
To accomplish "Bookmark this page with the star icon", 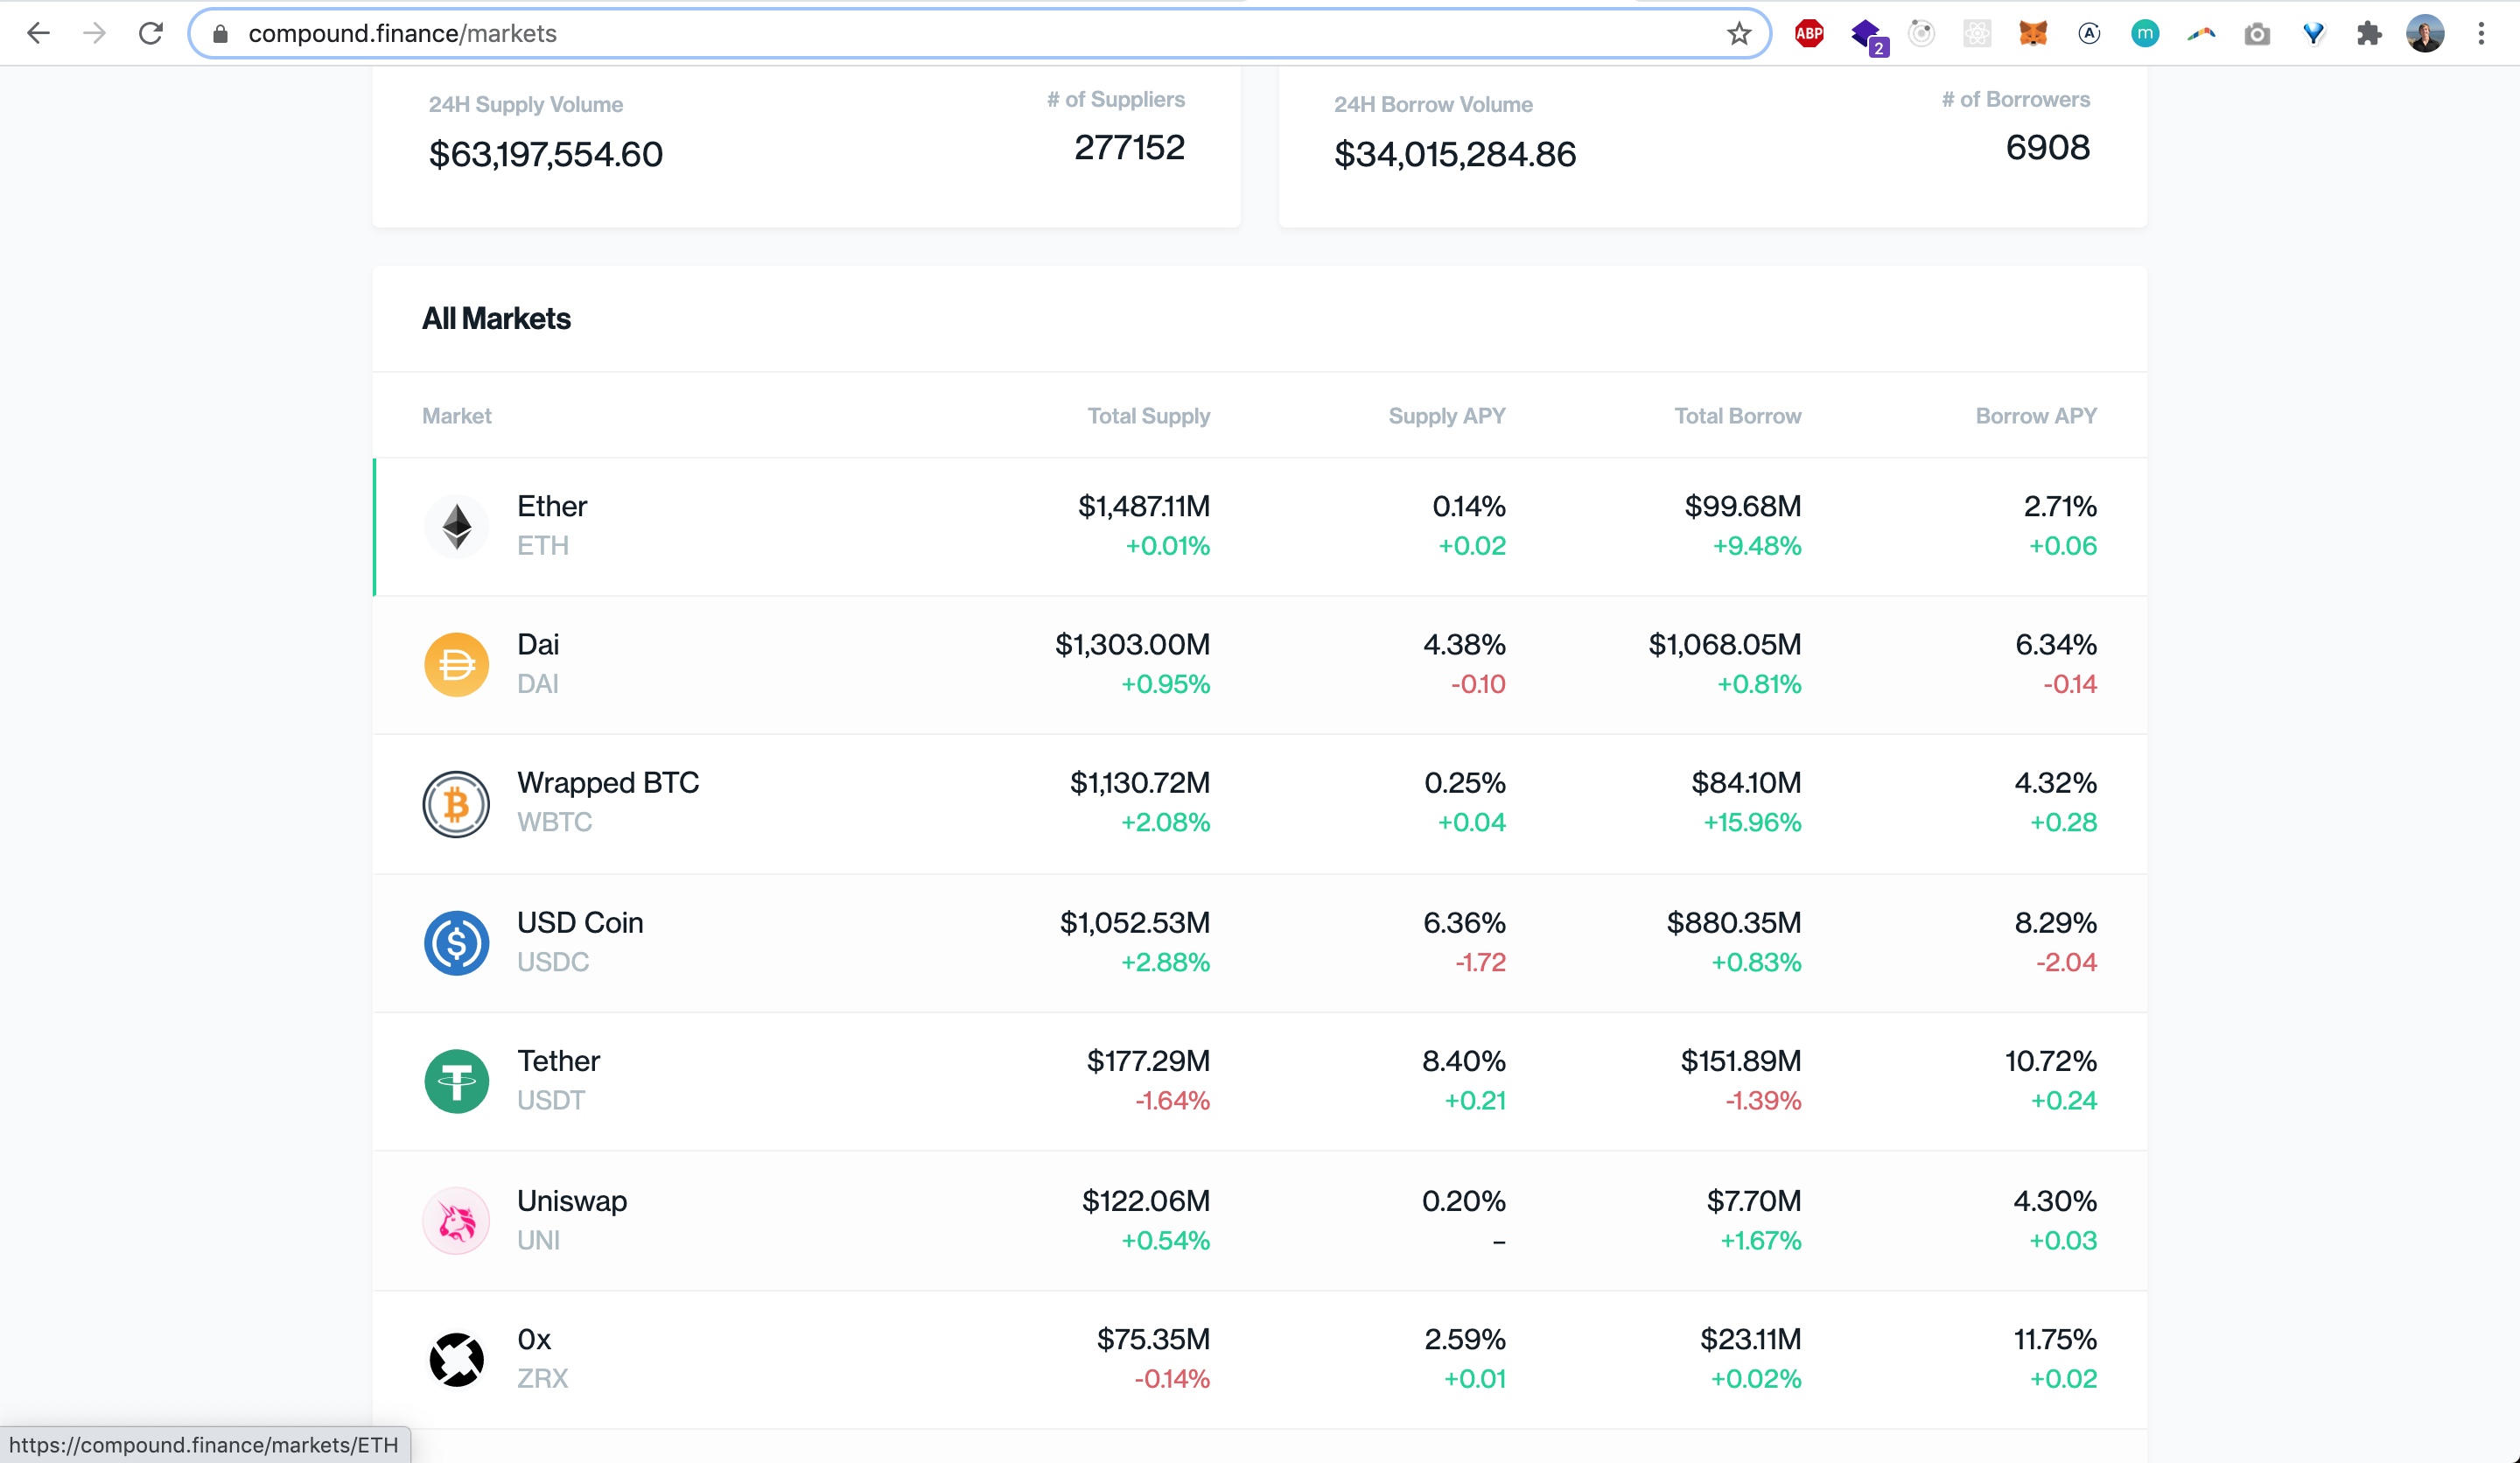I will coord(1739,34).
